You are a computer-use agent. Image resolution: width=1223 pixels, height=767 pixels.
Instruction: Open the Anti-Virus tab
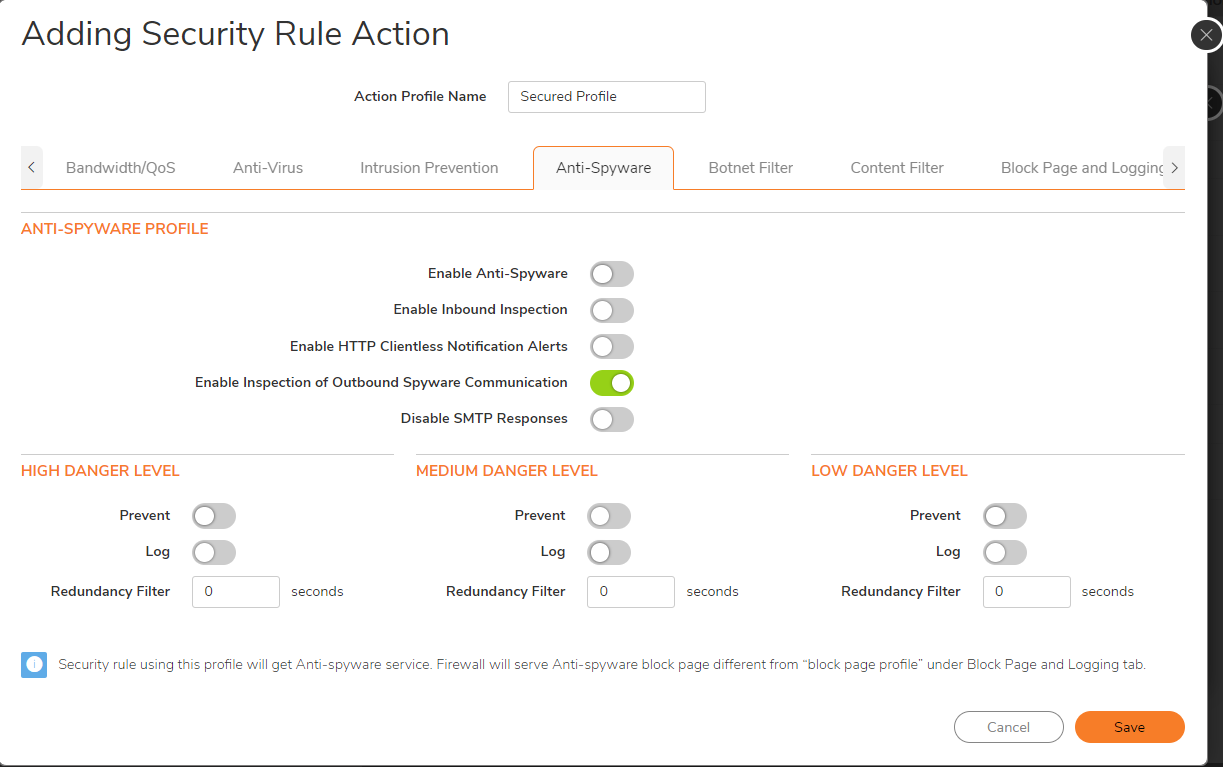267,167
